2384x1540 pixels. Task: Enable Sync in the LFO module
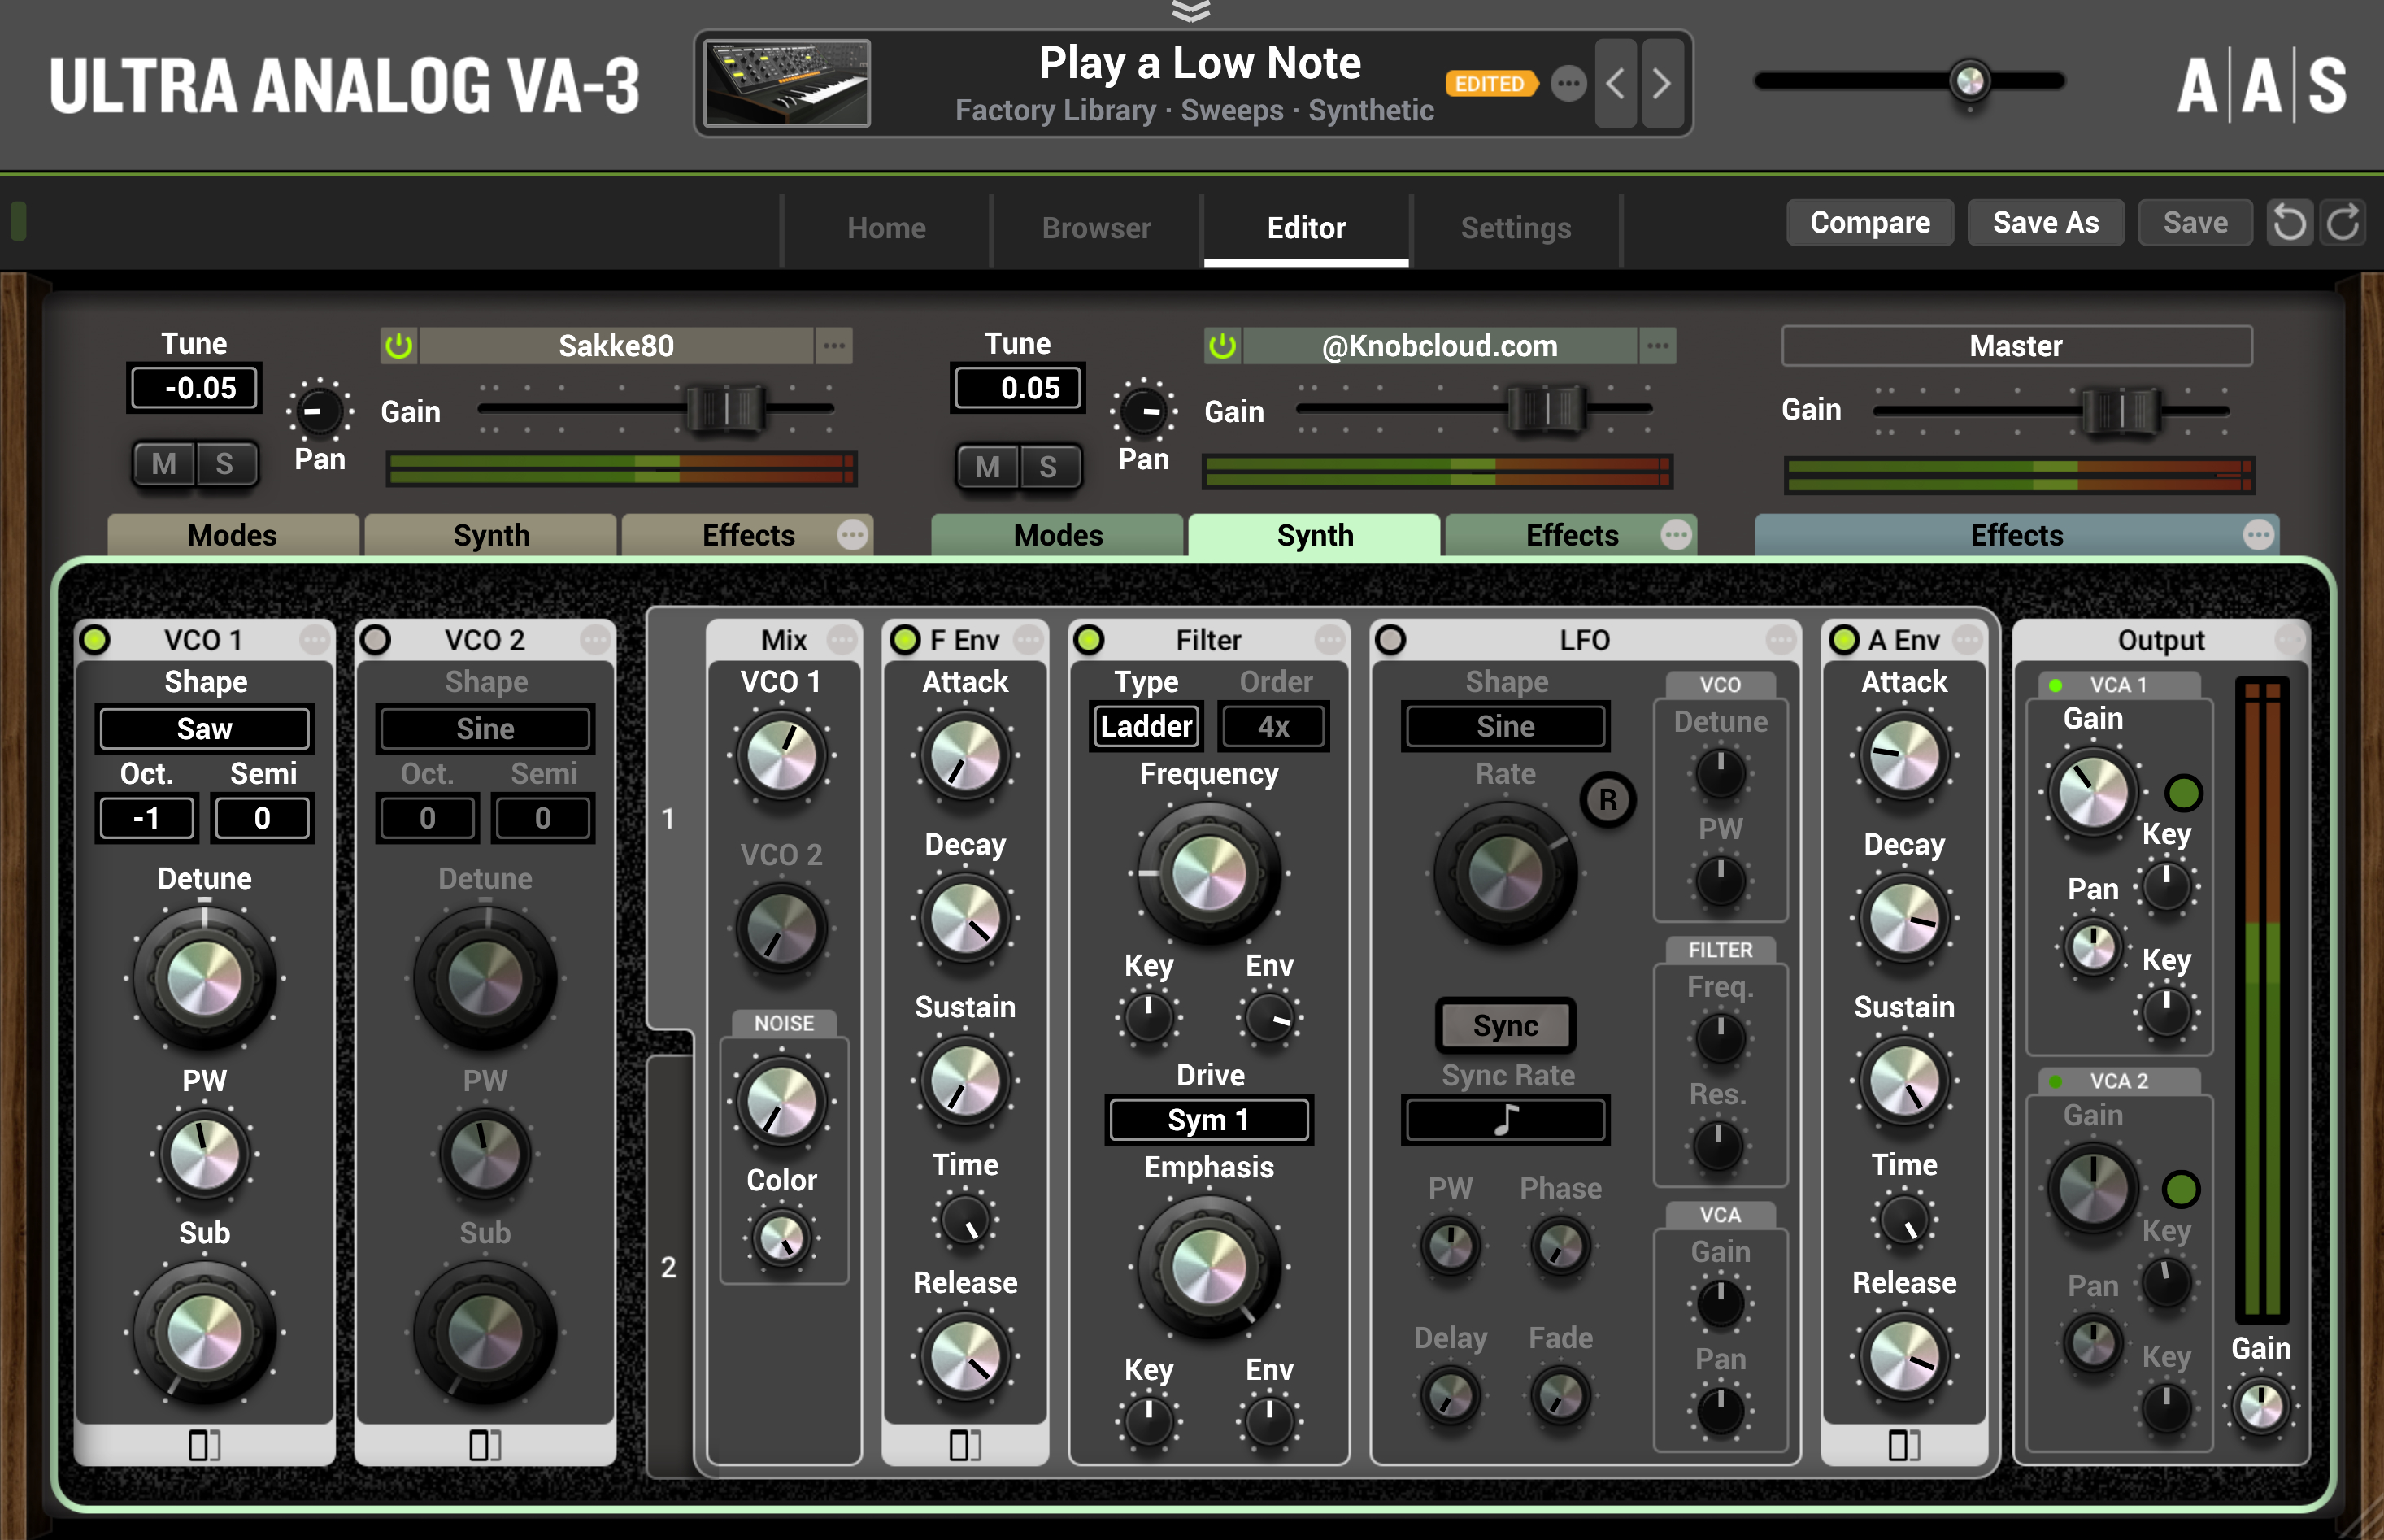pos(1505,1025)
